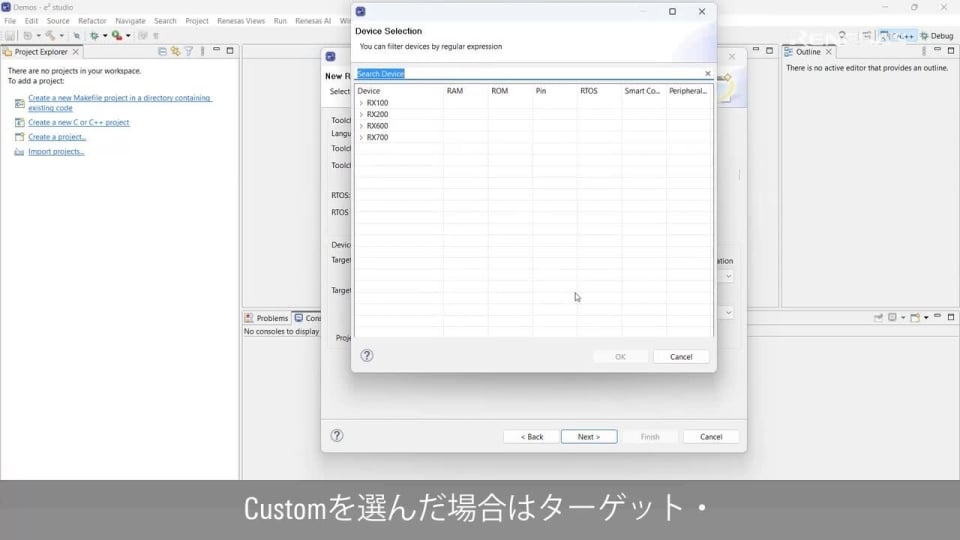Click Open Console icon in console toolbar

click(915, 317)
